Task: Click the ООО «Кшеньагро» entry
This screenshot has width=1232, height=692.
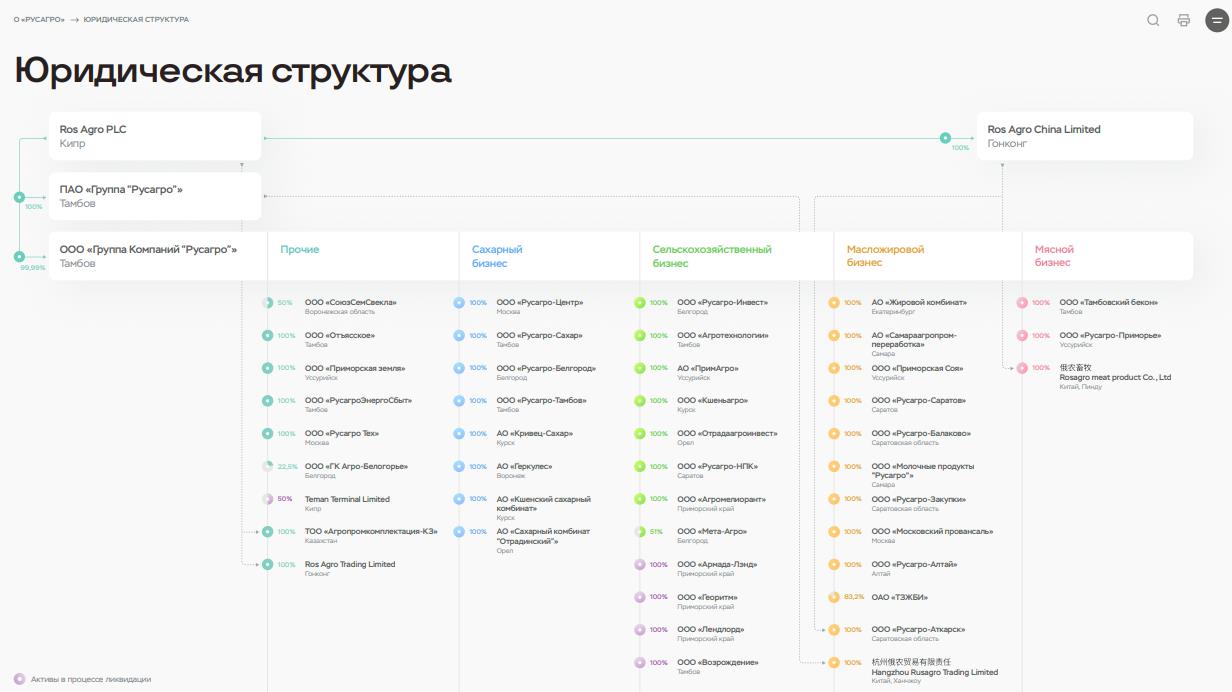Action: pos(712,405)
